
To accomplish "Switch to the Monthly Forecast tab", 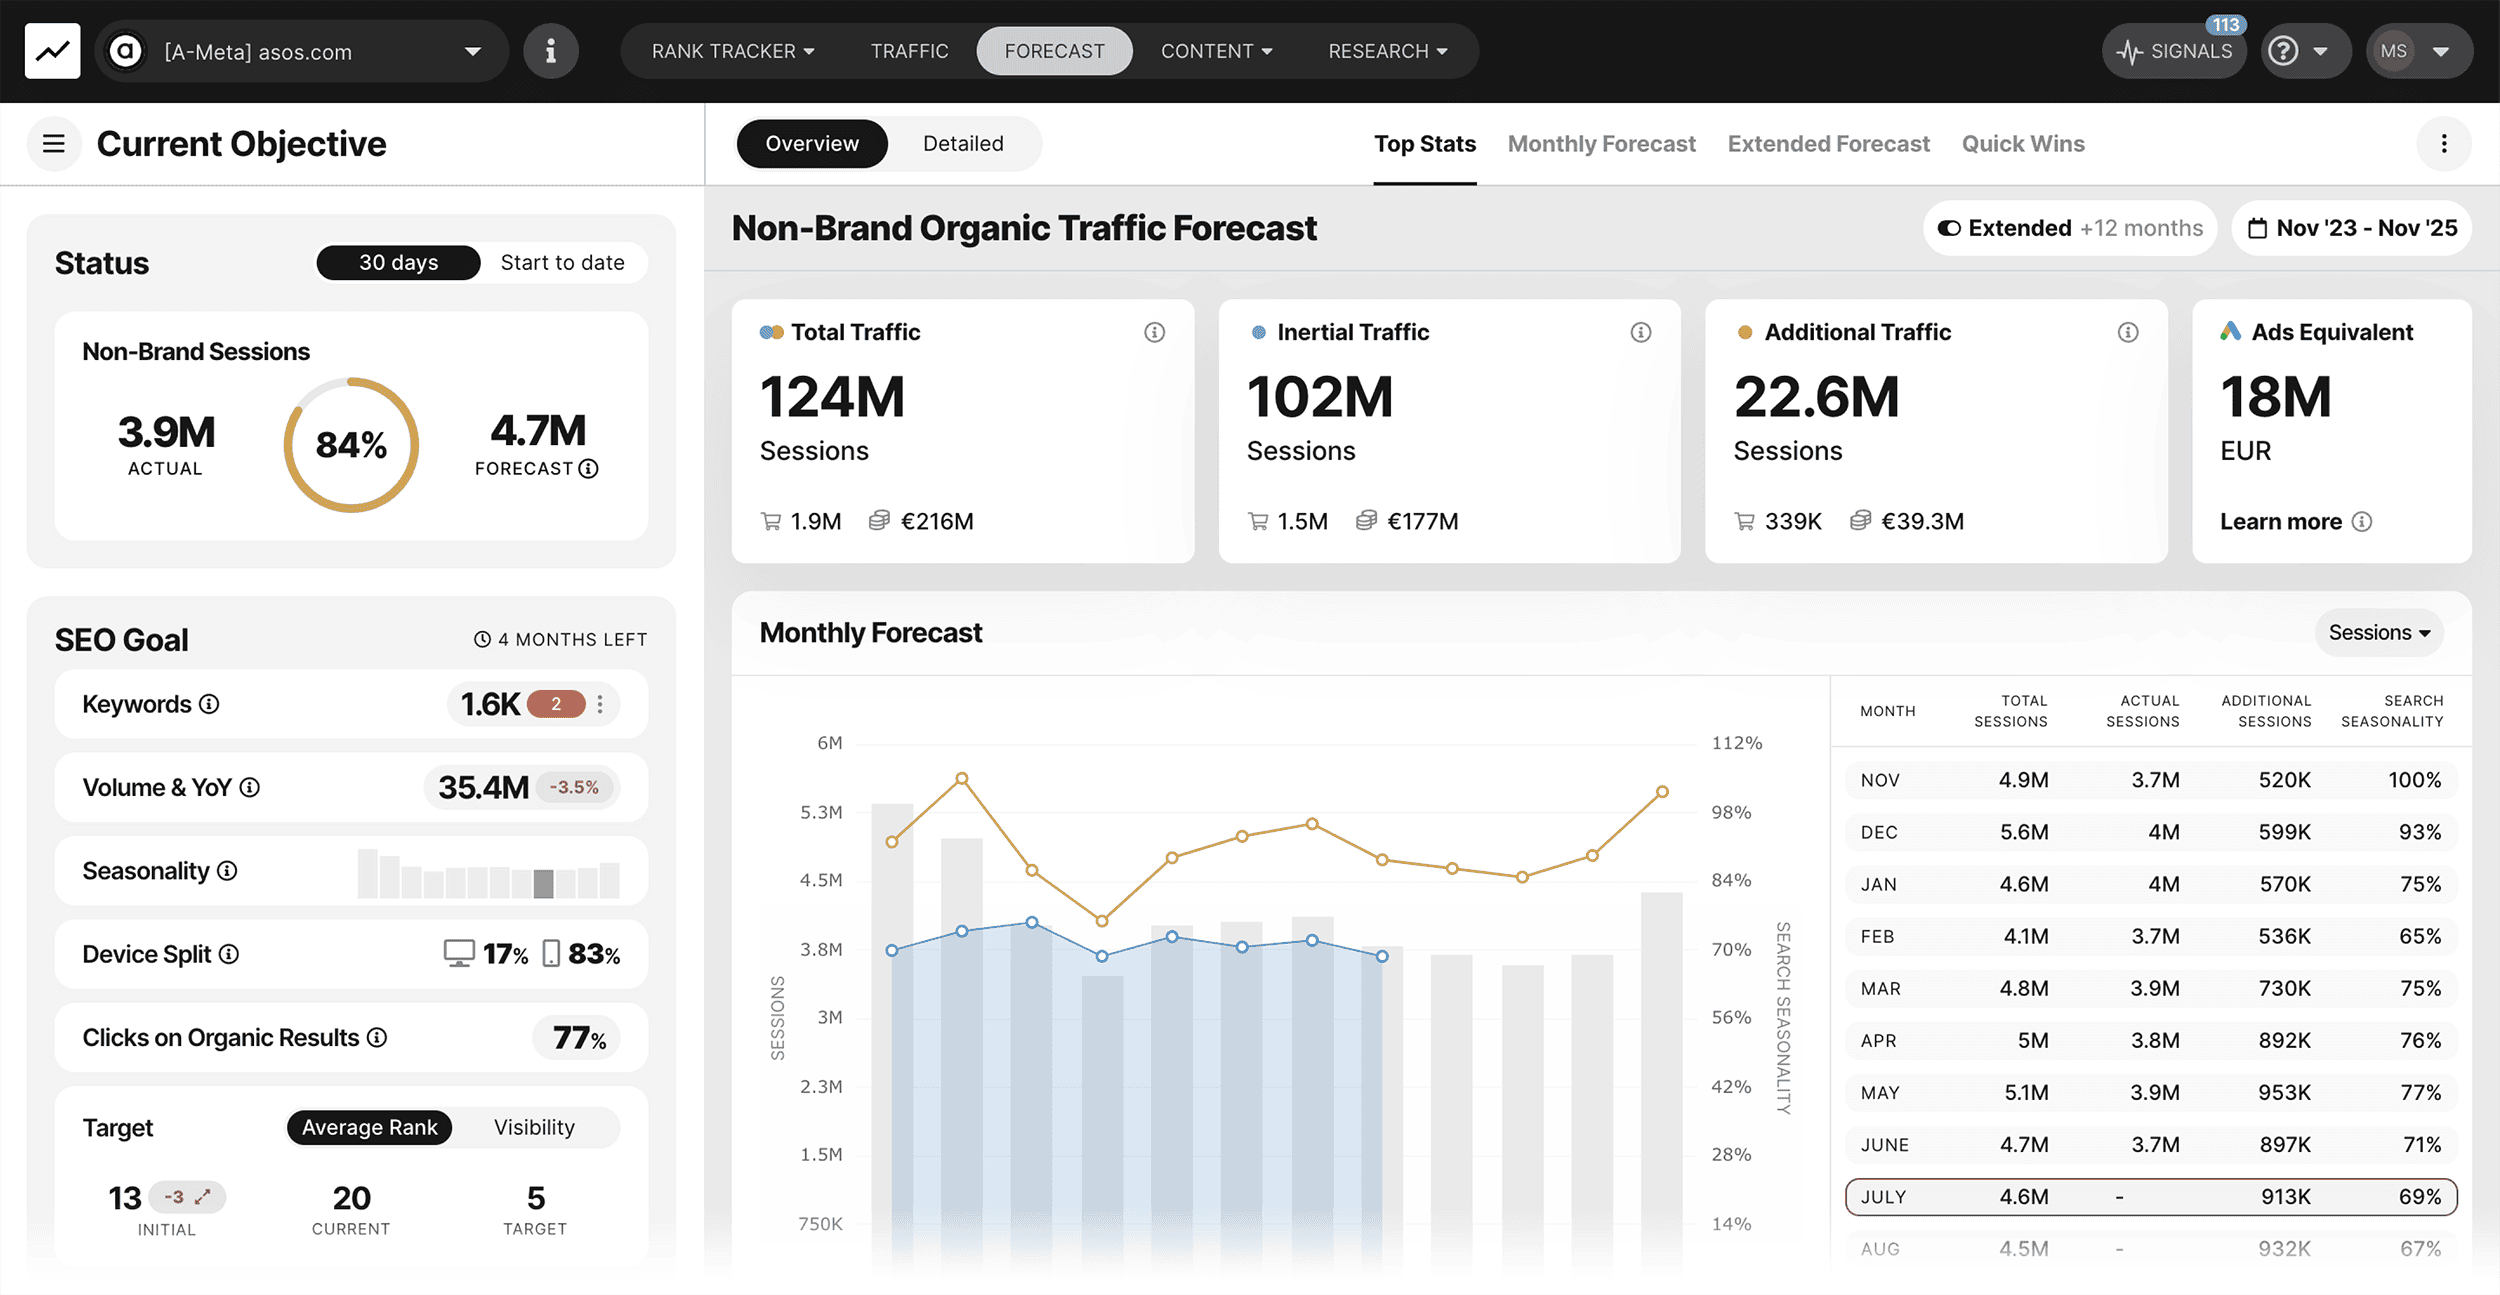I will (1600, 143).
